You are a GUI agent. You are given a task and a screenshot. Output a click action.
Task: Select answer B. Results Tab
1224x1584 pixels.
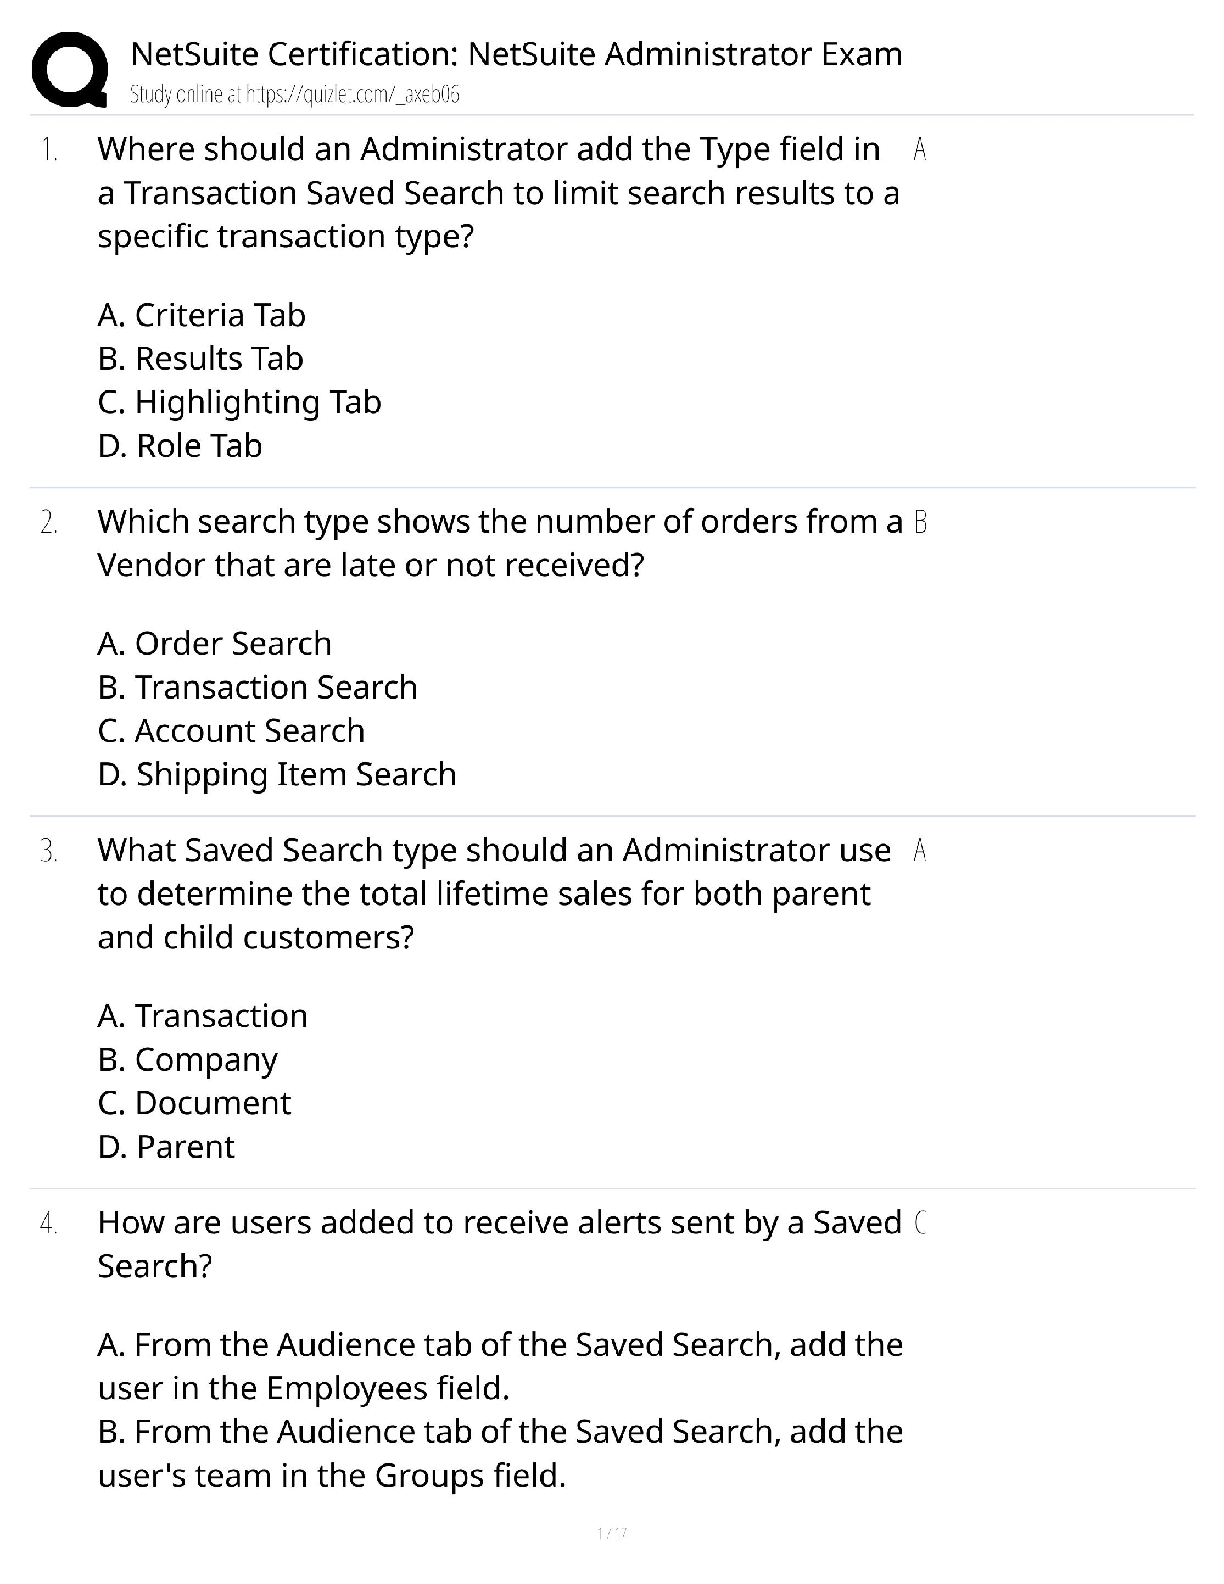pyautogui.click(x=201, y=358)
